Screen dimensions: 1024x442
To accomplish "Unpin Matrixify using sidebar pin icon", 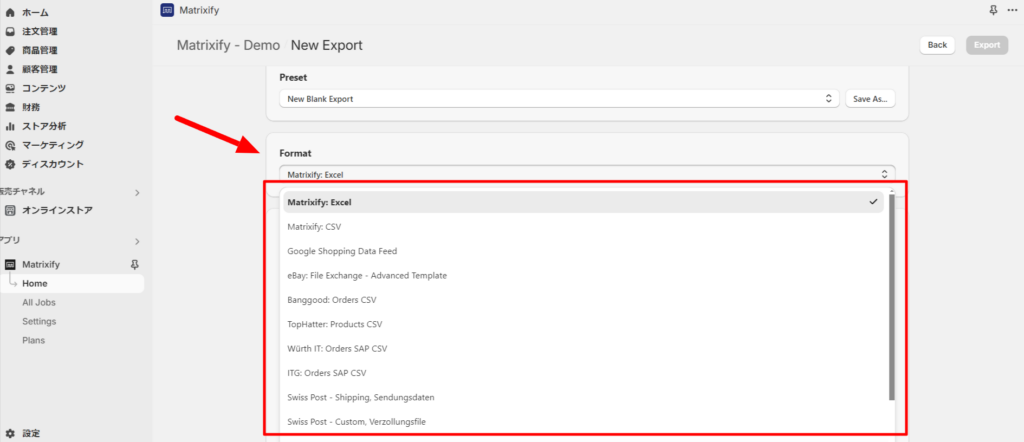I will [x=135, y=264].
